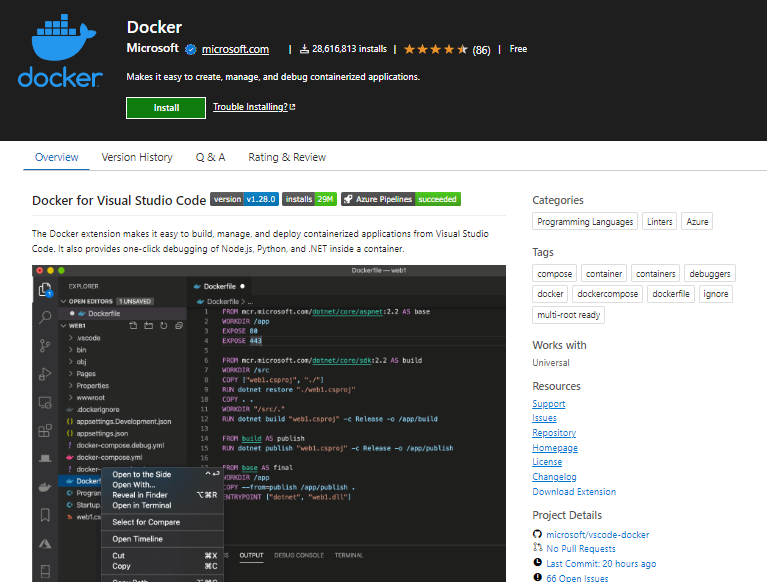The height and width of the screenshot is (582, 767).
Task: Click the Search magnifier icon in VS Code sidebar
Action: 45,317
